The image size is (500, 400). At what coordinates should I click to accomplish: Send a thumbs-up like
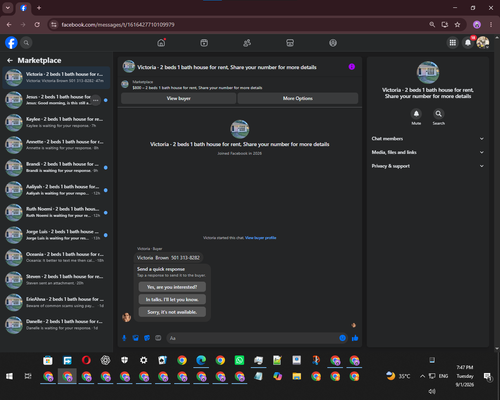coord(355,338)
